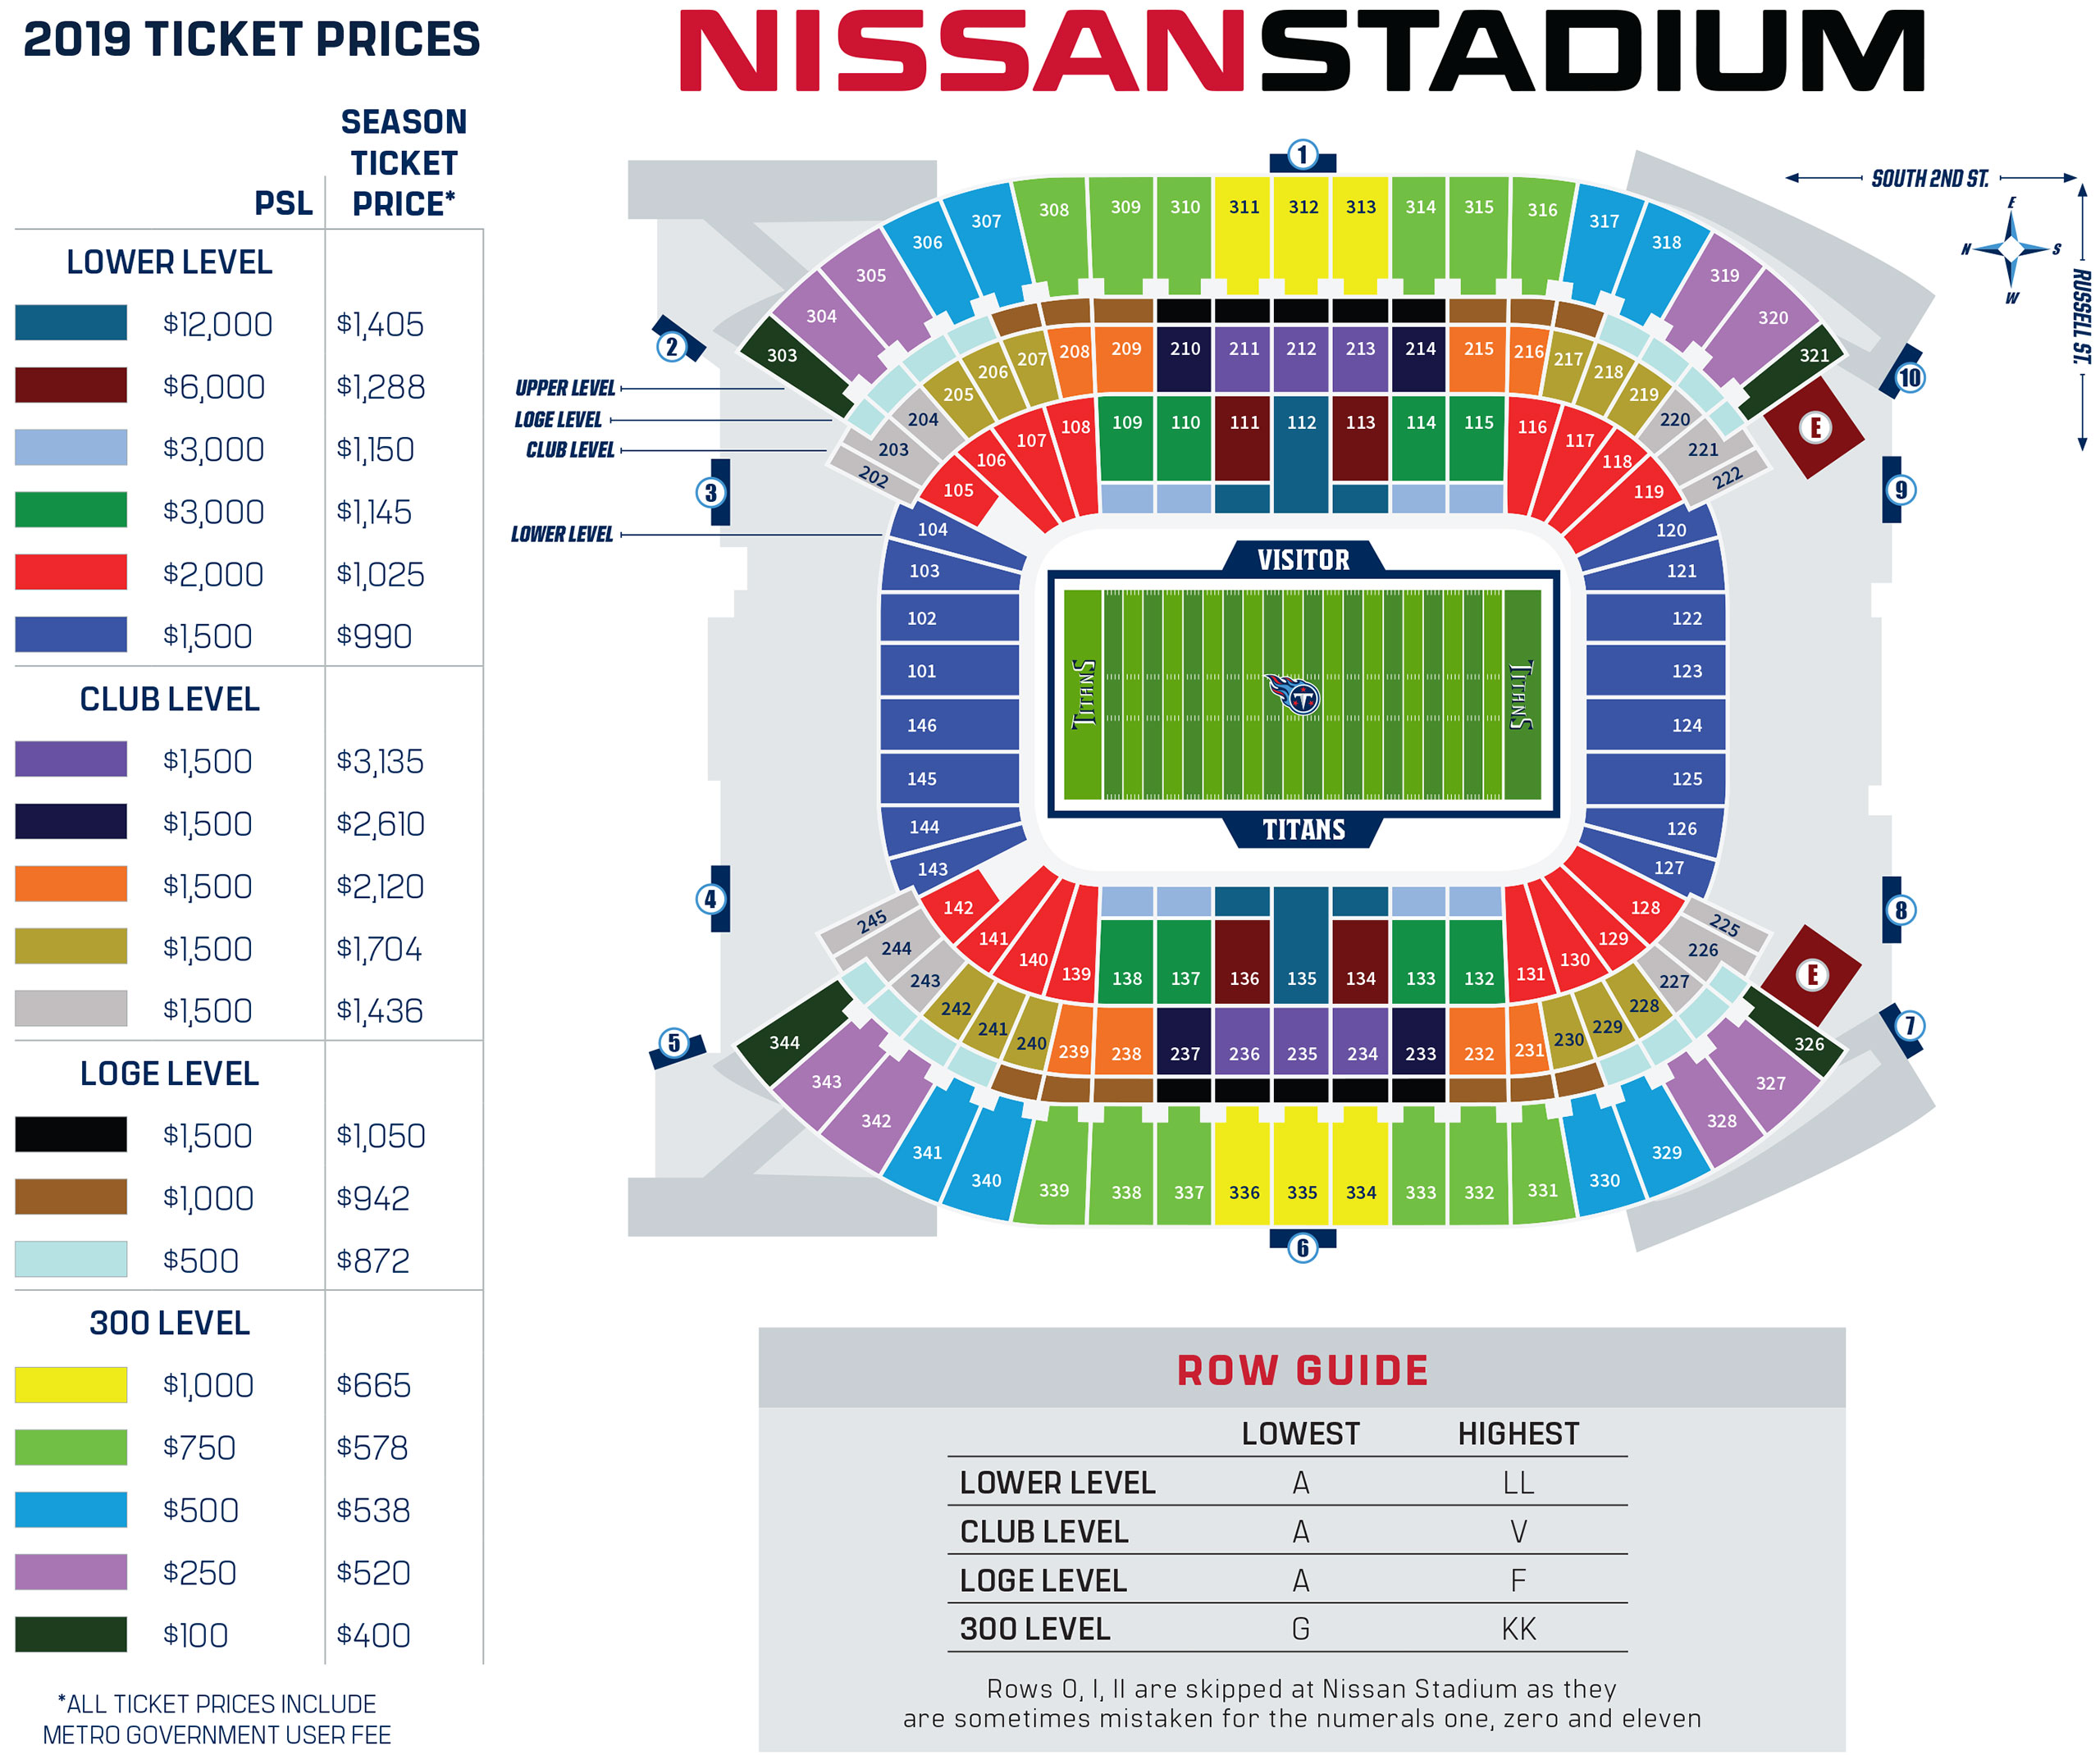Select the gate 5 marker icon
The height and width of the screenshot is (1755, 2100).
click(674, 1043)
